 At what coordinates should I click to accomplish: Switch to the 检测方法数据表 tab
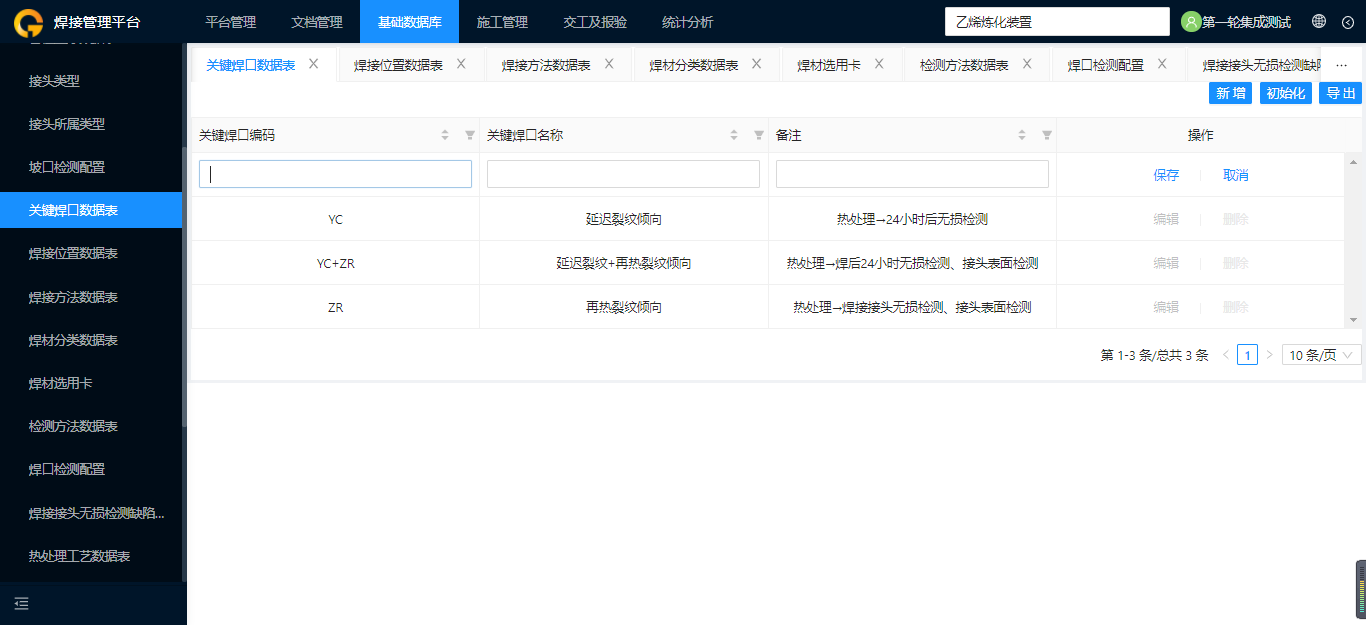coord(964,65)
